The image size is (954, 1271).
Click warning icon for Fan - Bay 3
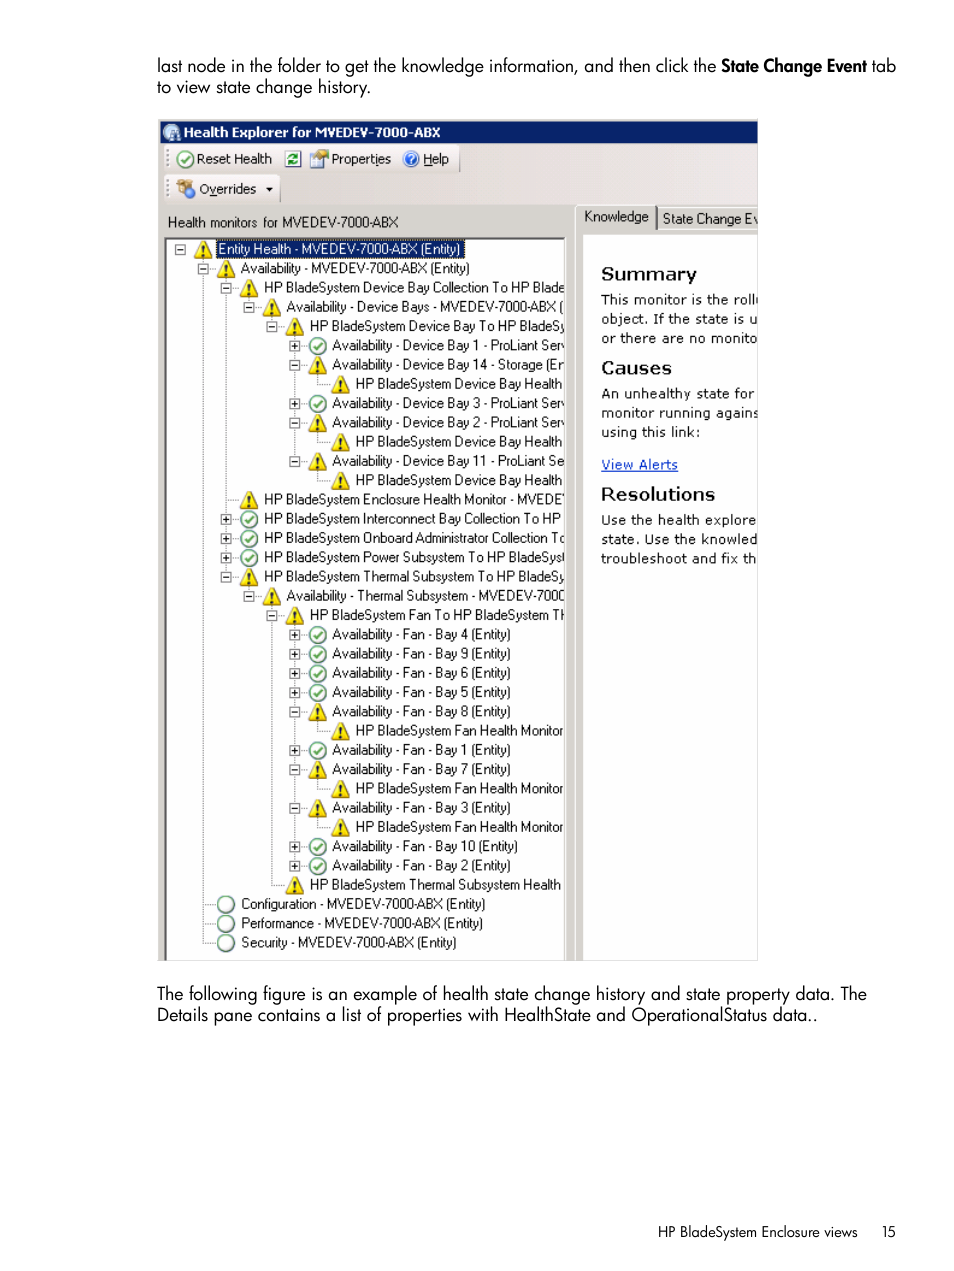[x=318, y=808]
